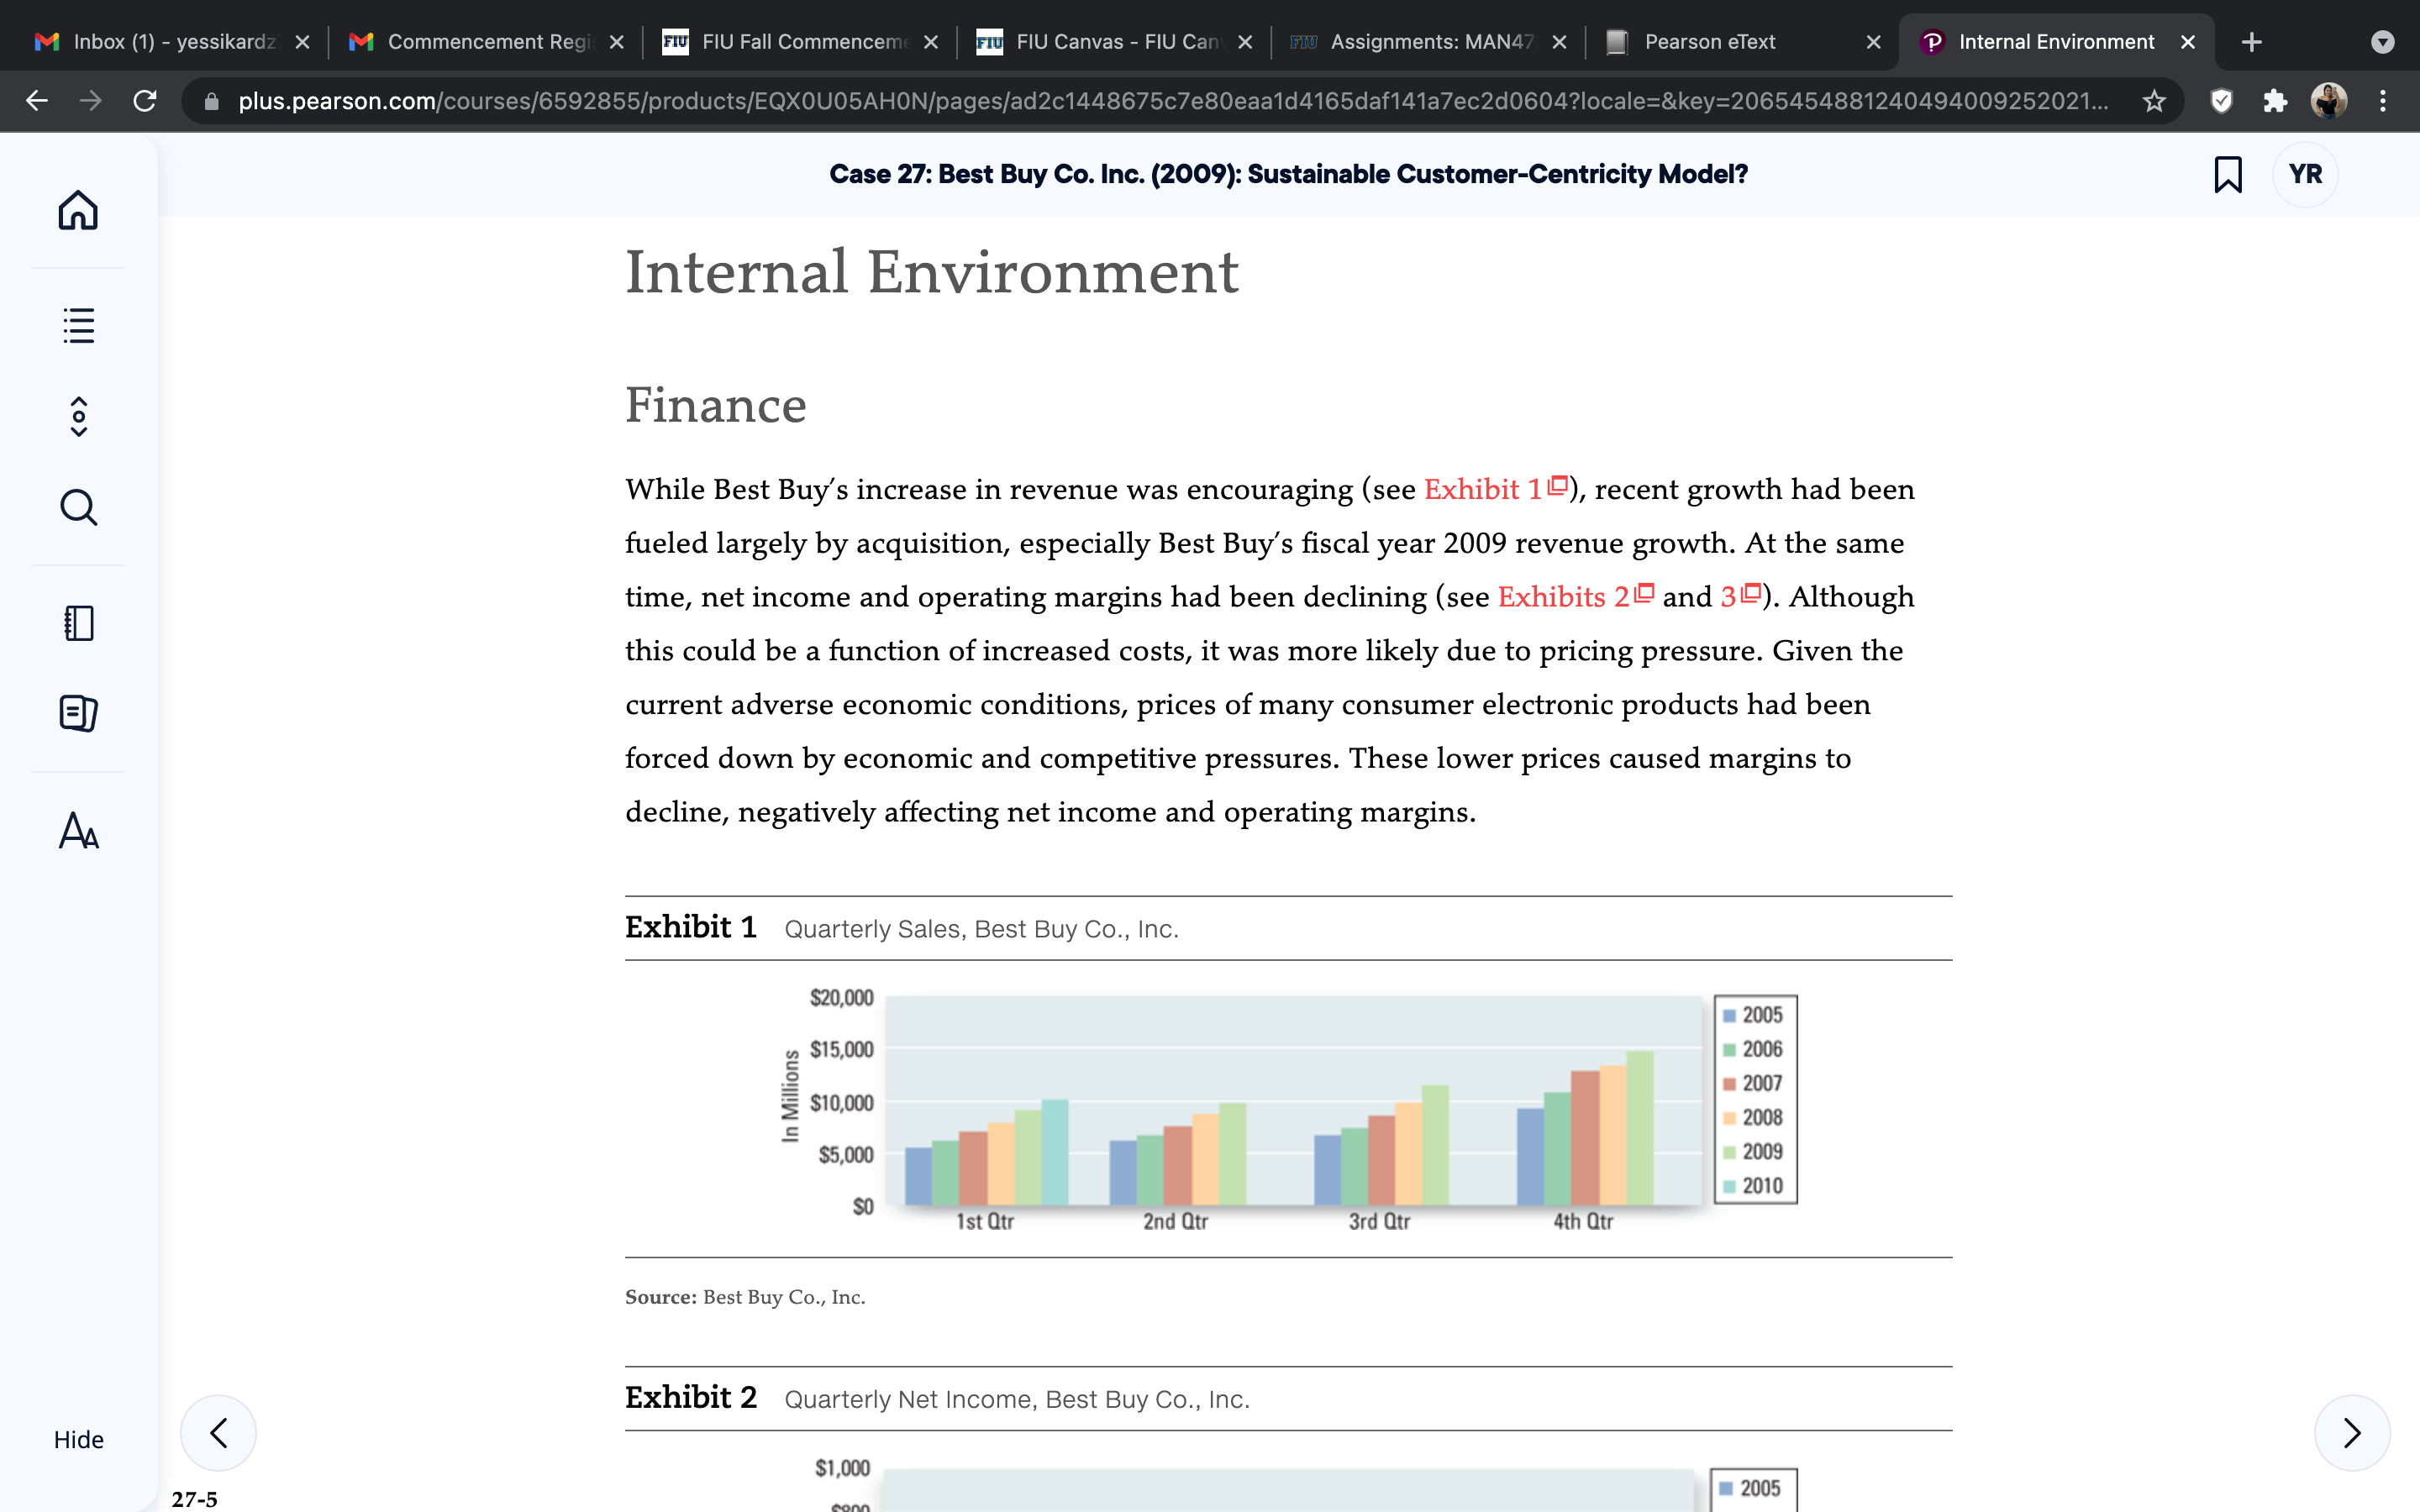Open the text size display settings

tap(78, 830)
